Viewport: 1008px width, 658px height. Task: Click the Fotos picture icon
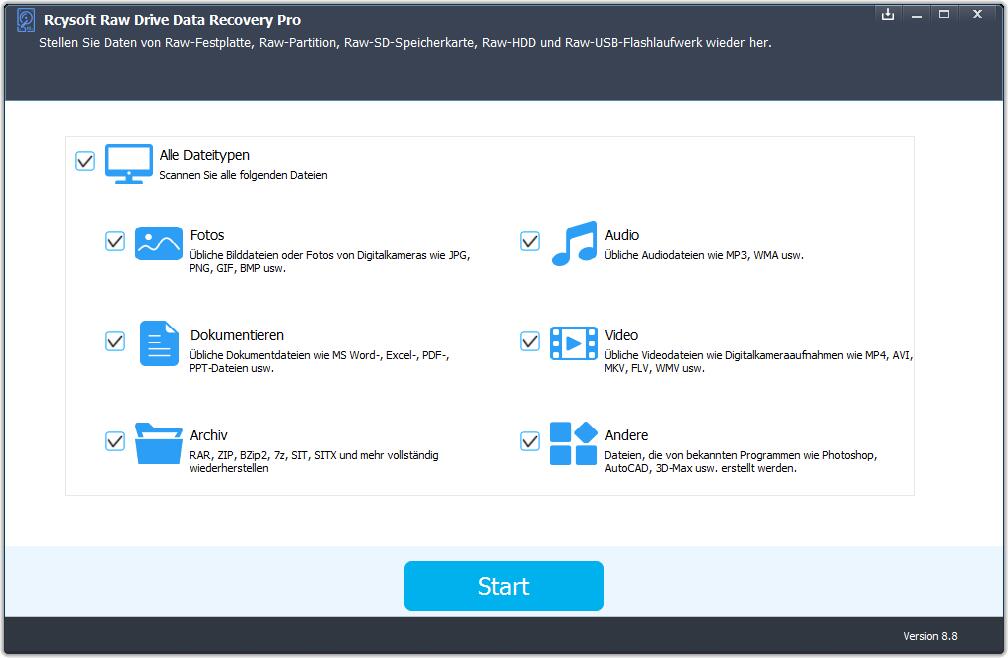(x=159, y=244)
